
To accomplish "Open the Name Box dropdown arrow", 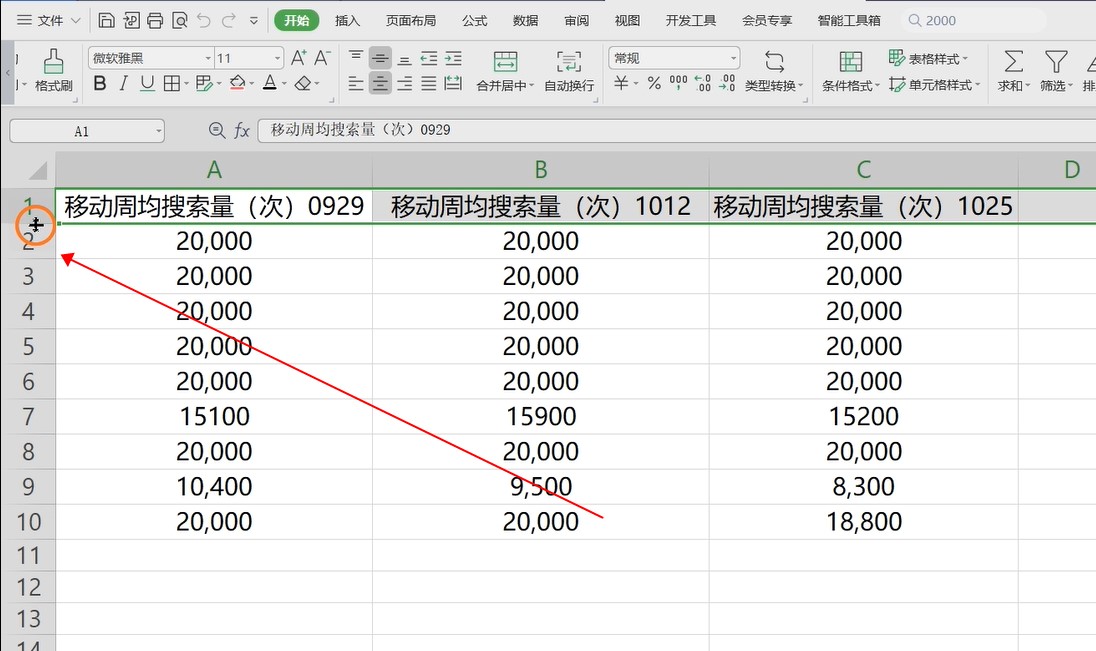I will (x=158, y=131).
